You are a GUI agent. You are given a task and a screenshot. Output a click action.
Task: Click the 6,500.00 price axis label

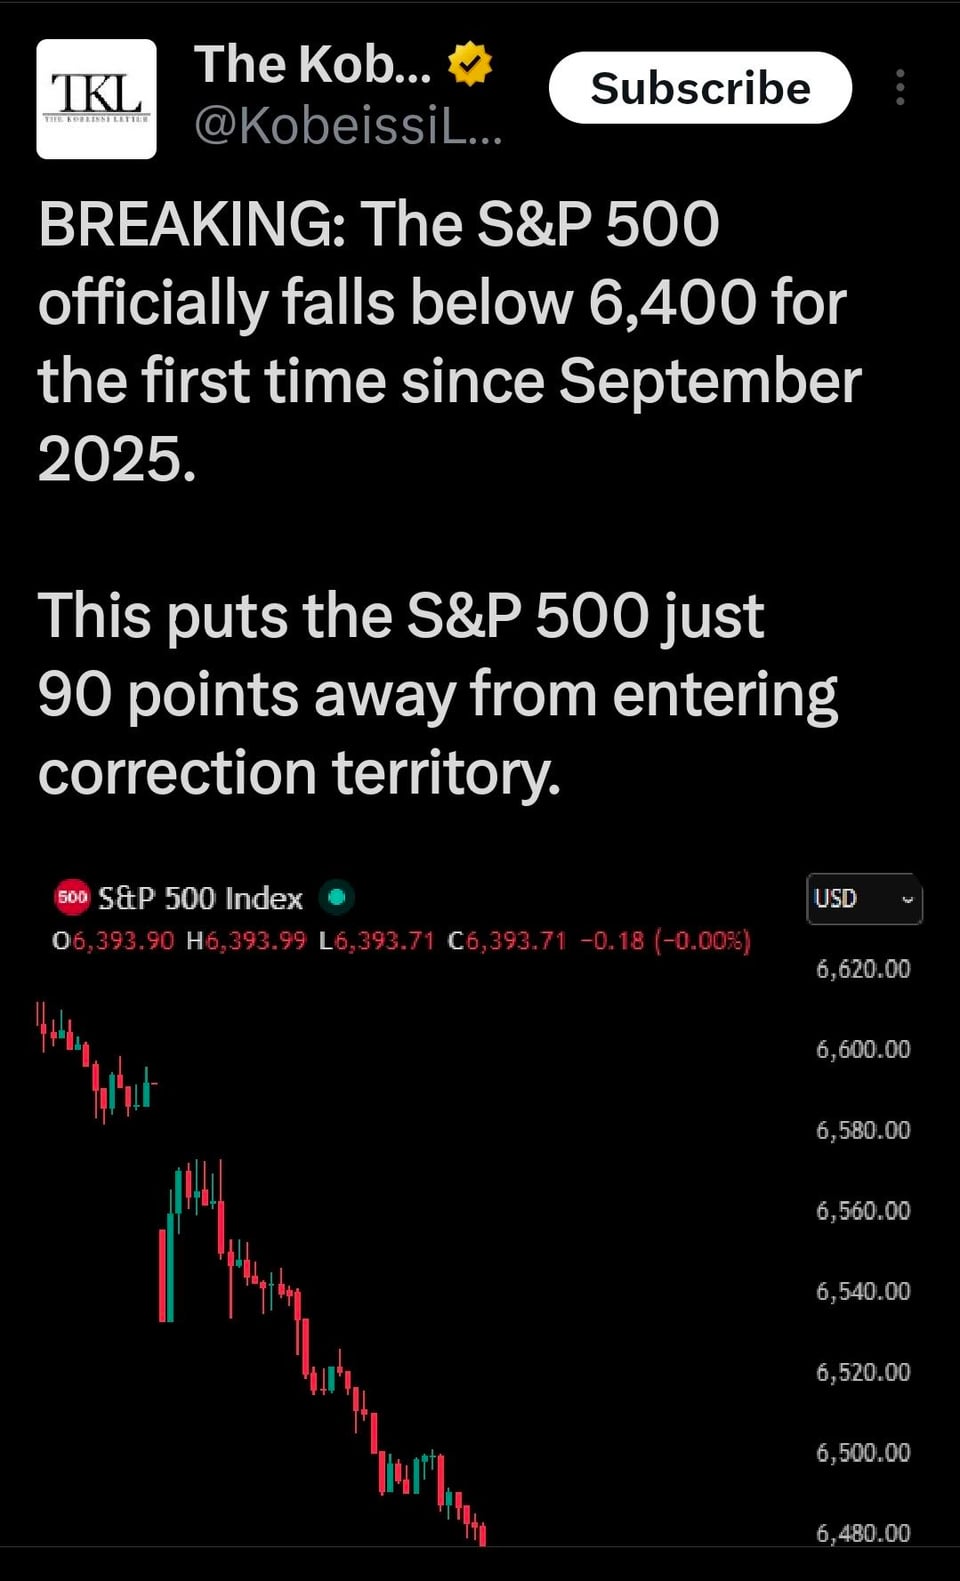(863, 1452)
